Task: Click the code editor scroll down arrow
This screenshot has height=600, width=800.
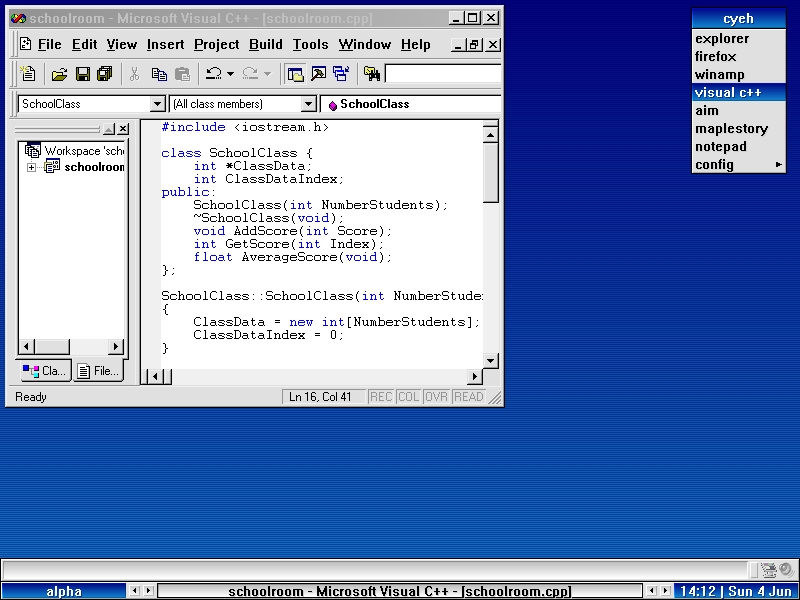Action: (x=490, y=361)
